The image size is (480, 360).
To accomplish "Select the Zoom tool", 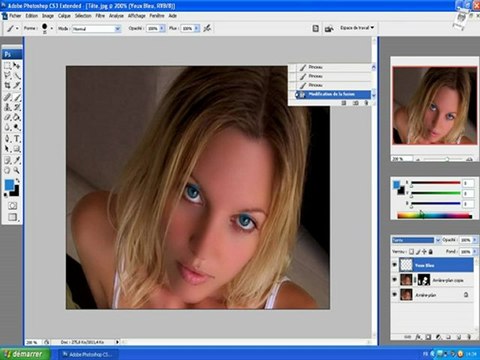I will point(17,170).
